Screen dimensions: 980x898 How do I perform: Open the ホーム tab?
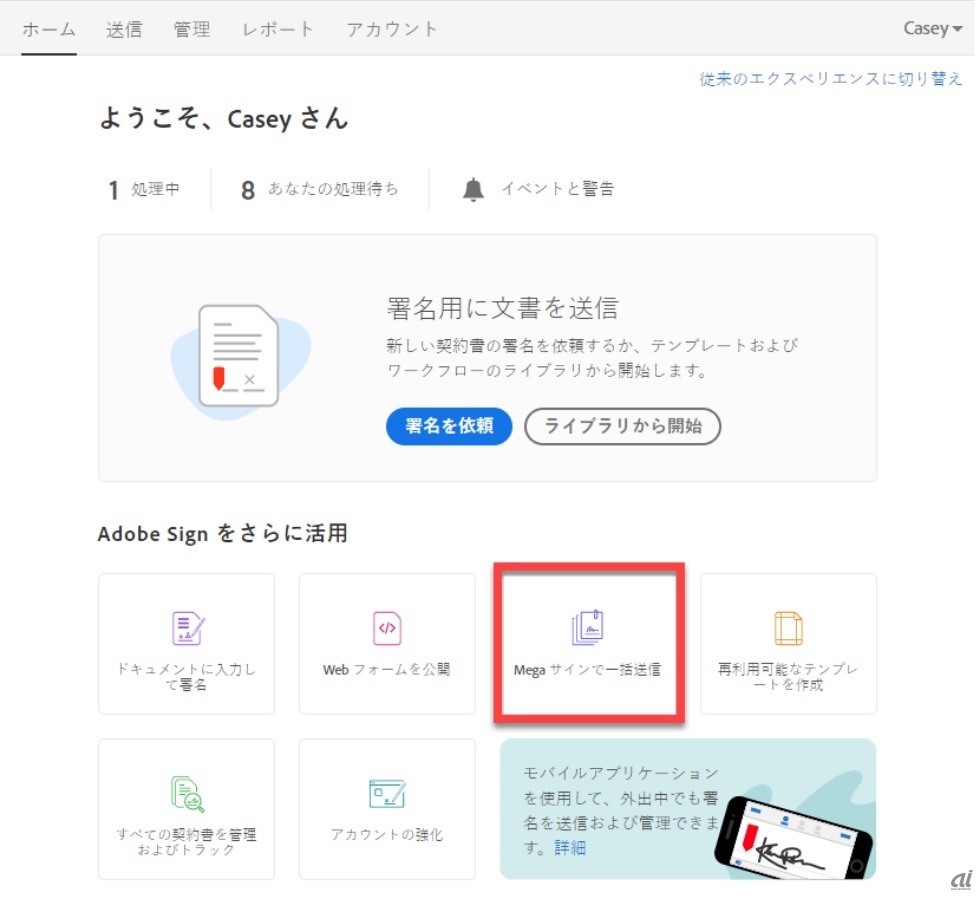(x=49, y=29)
